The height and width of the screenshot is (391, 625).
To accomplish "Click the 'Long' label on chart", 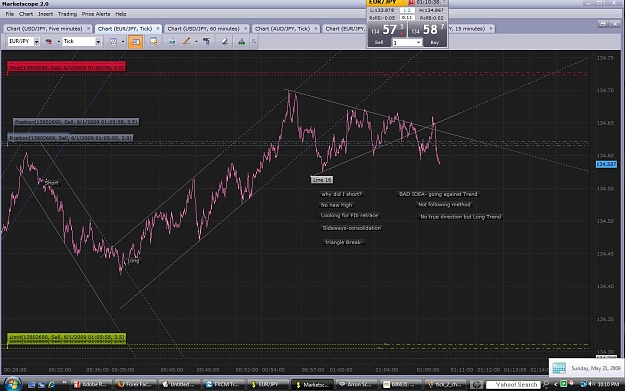I will pos(134,261).
